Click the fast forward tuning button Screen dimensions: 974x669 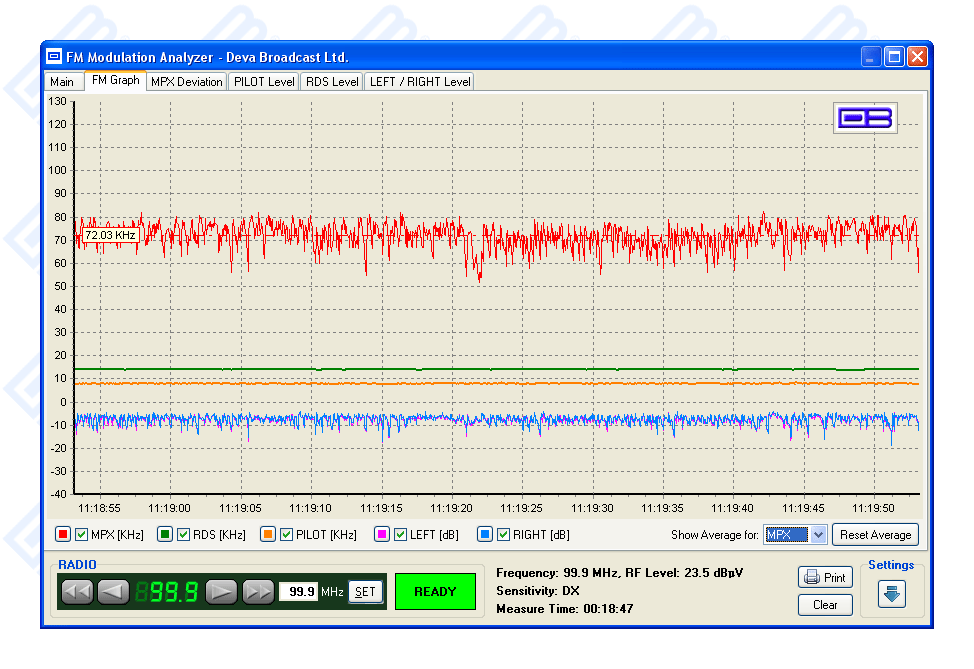(x=258, y=592)
